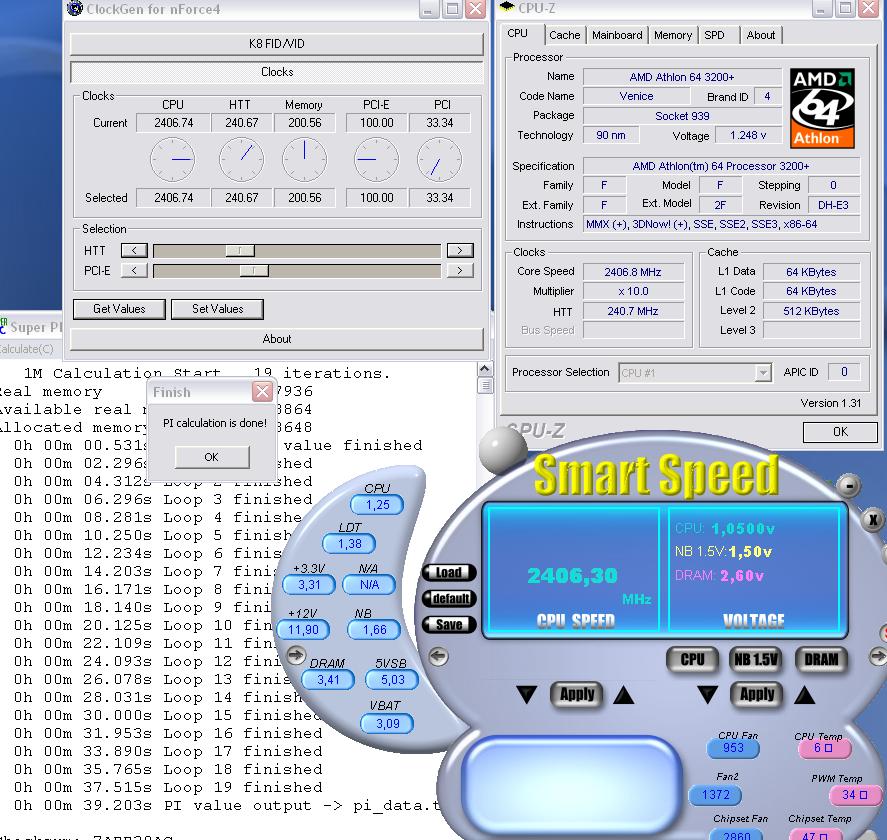
Task: Click the LDT 1,38 voltage readout
Action: 350,544
